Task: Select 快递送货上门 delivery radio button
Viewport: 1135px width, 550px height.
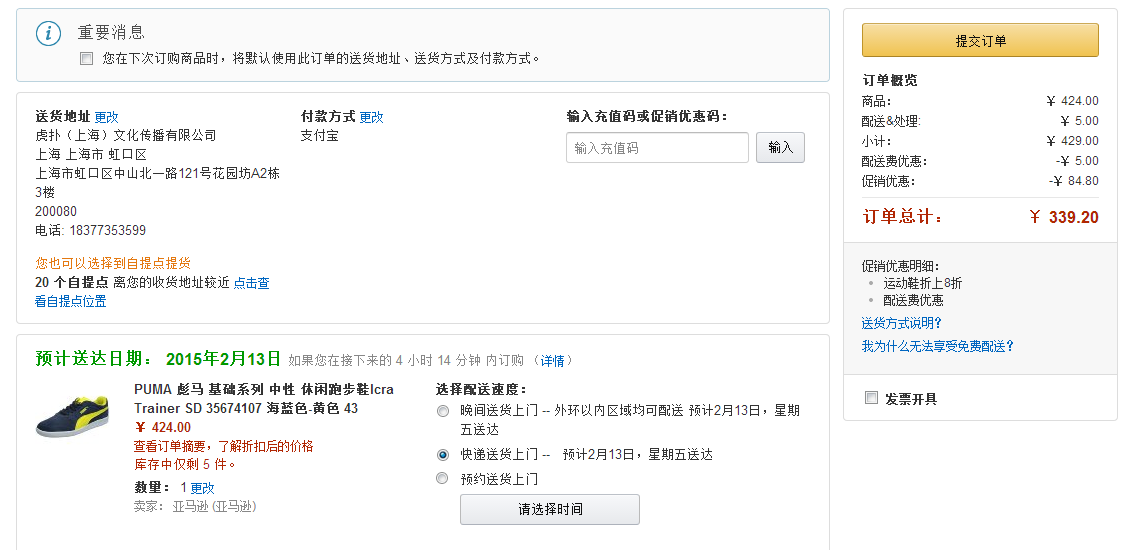Action: pos(442,455)
